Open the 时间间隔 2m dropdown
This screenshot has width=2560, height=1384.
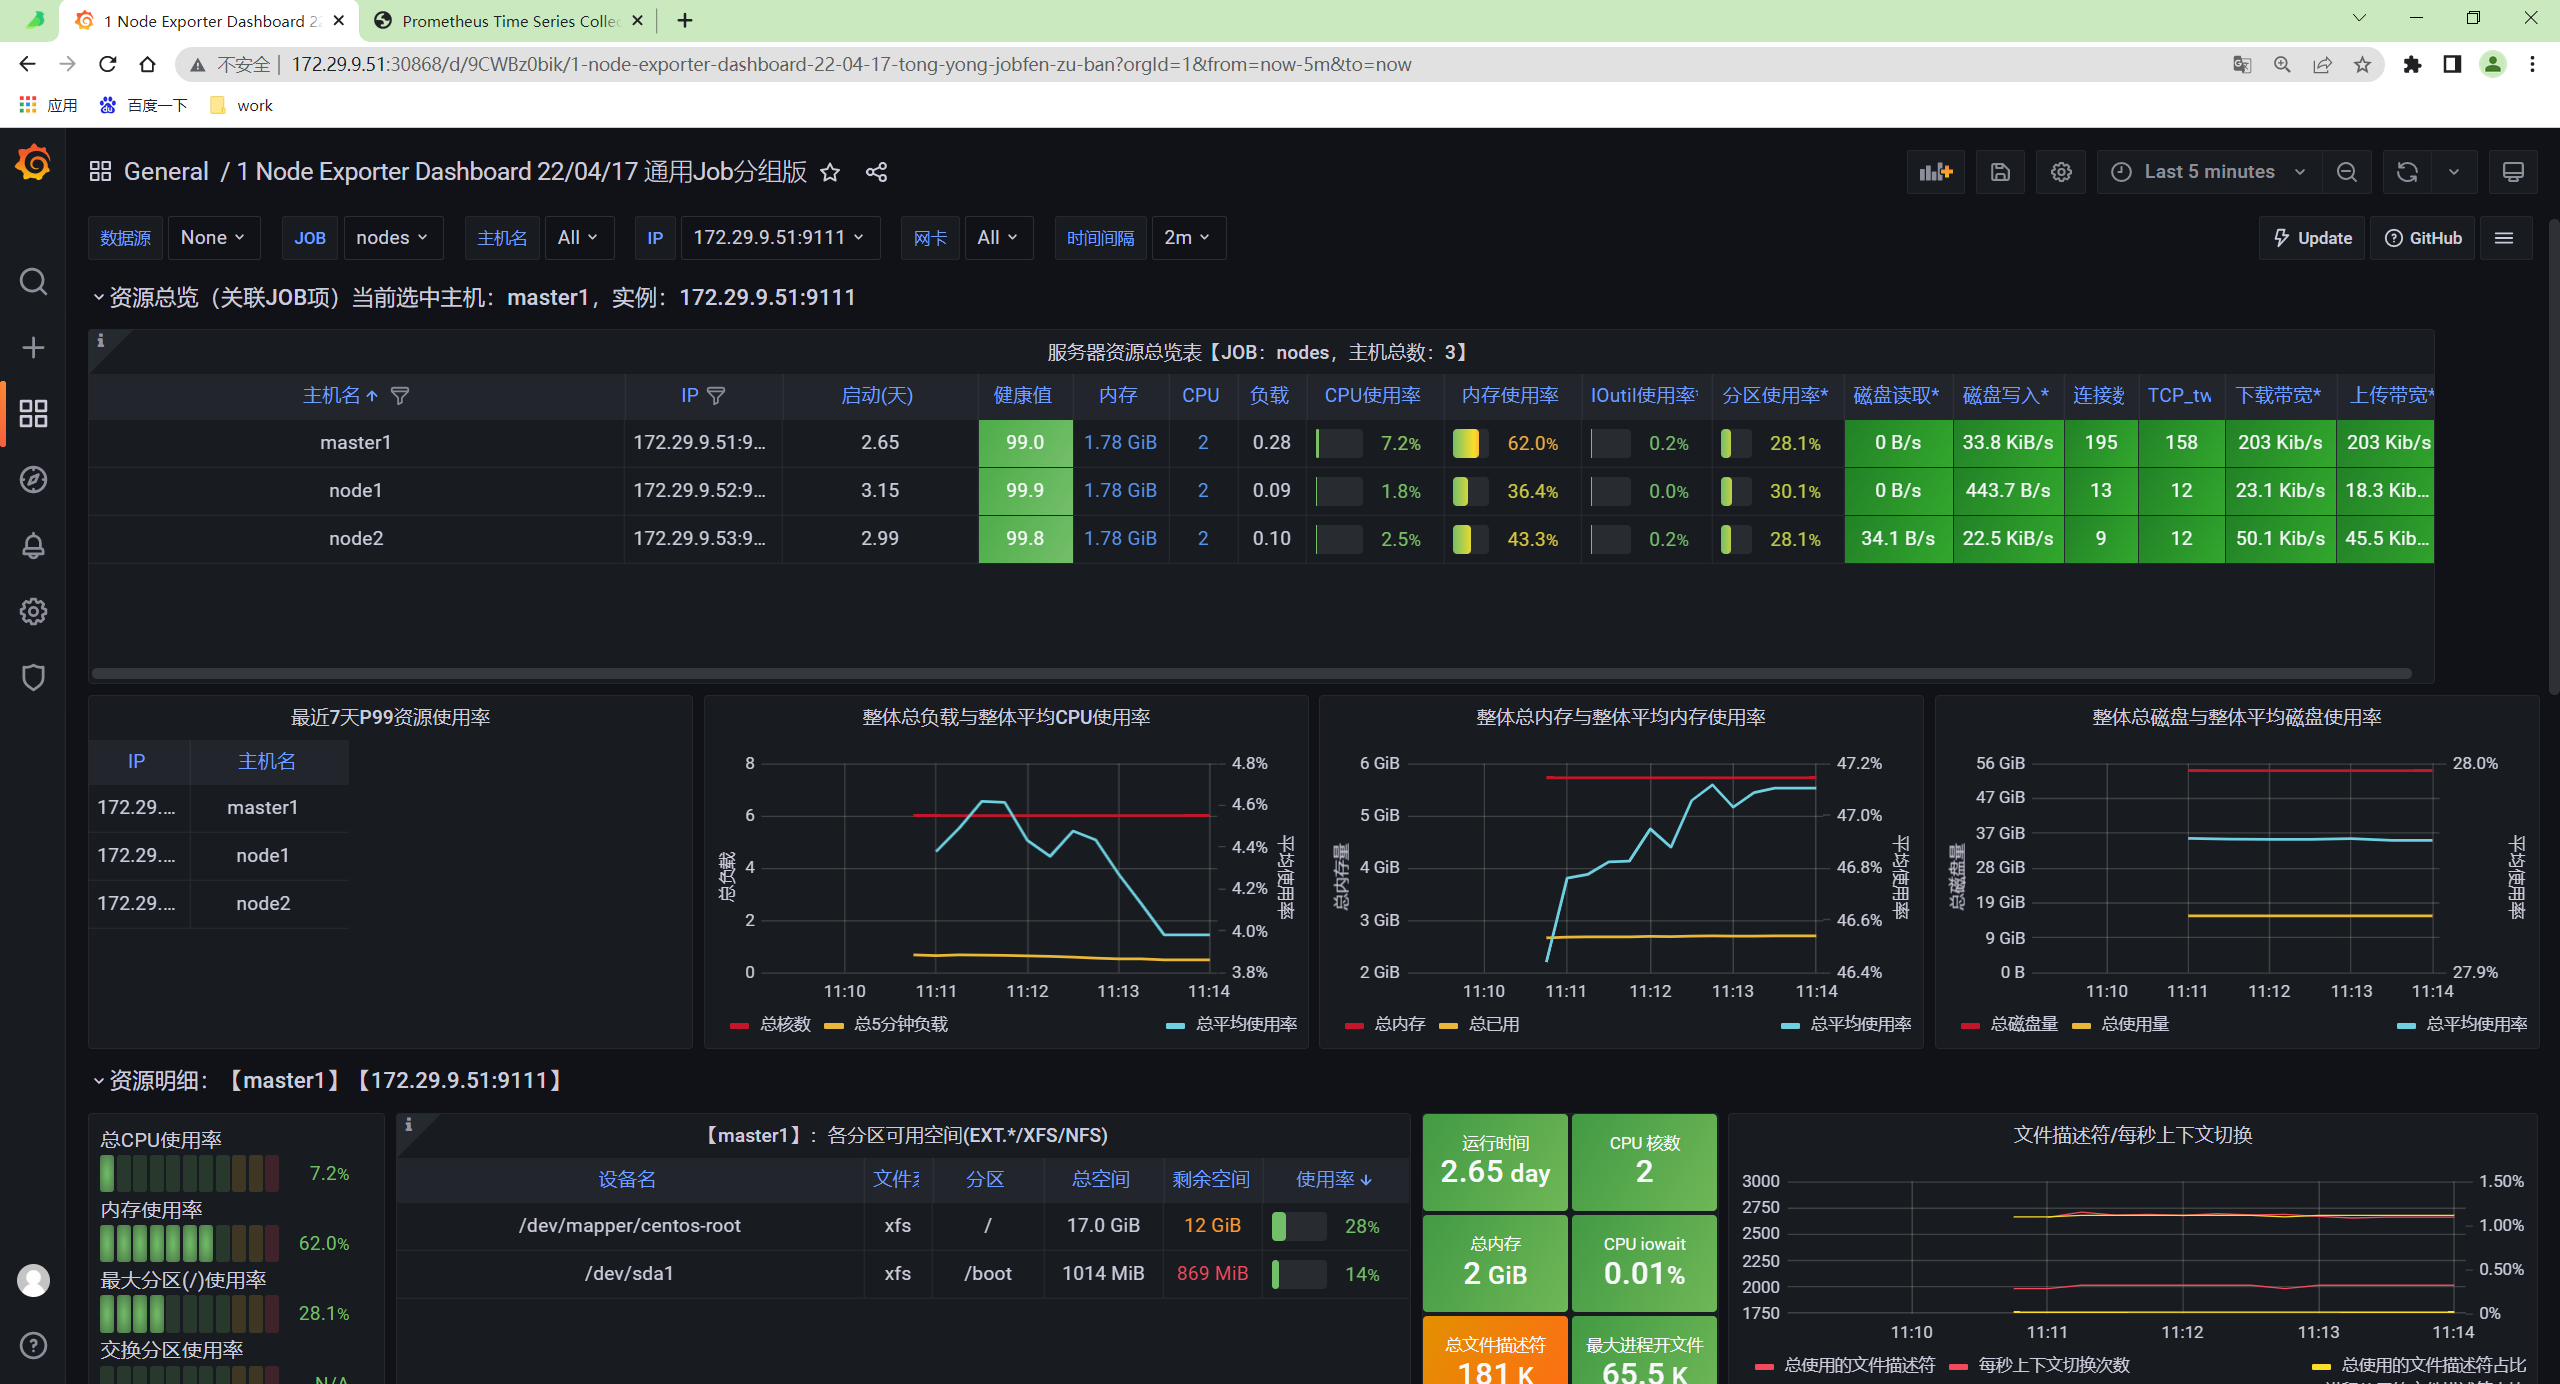point(1188,238)
